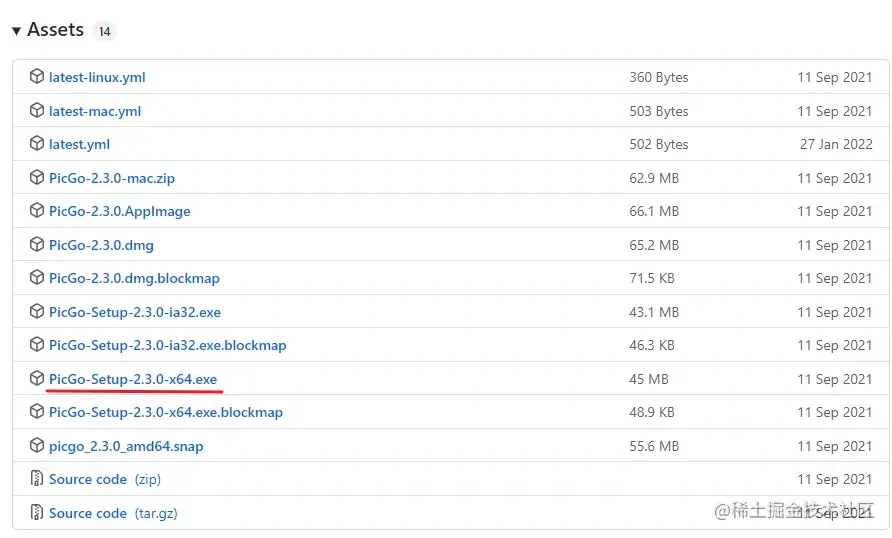Click the date in the Source code (zip) row
Screen dimensions: 892x538
(835, 479)
